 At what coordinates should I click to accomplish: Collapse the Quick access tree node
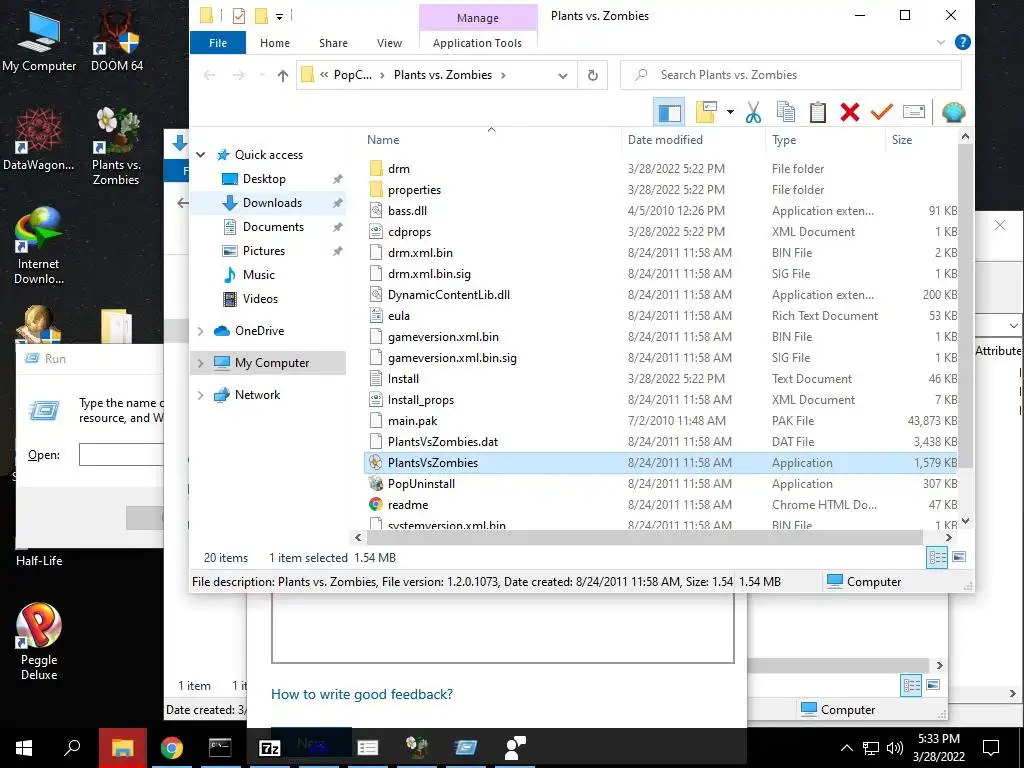click(x=200, y=155)
